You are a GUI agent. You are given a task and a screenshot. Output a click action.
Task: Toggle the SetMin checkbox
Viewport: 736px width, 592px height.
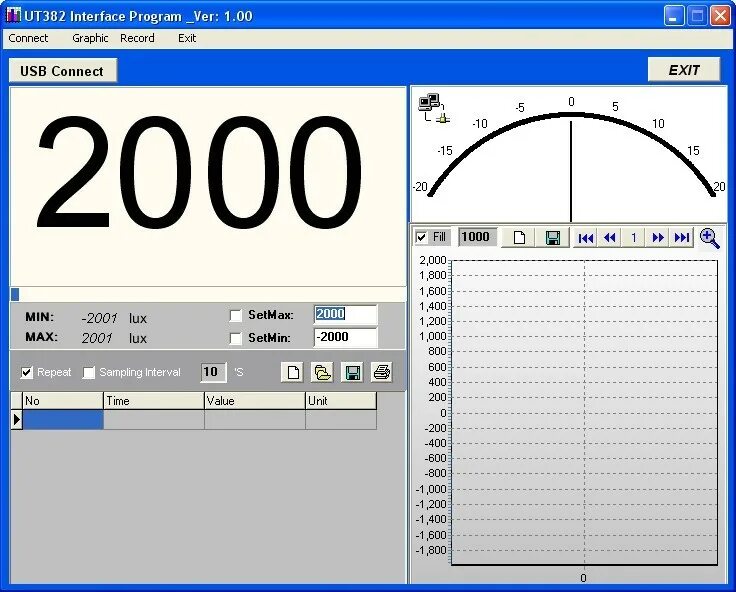click(235, 338)
